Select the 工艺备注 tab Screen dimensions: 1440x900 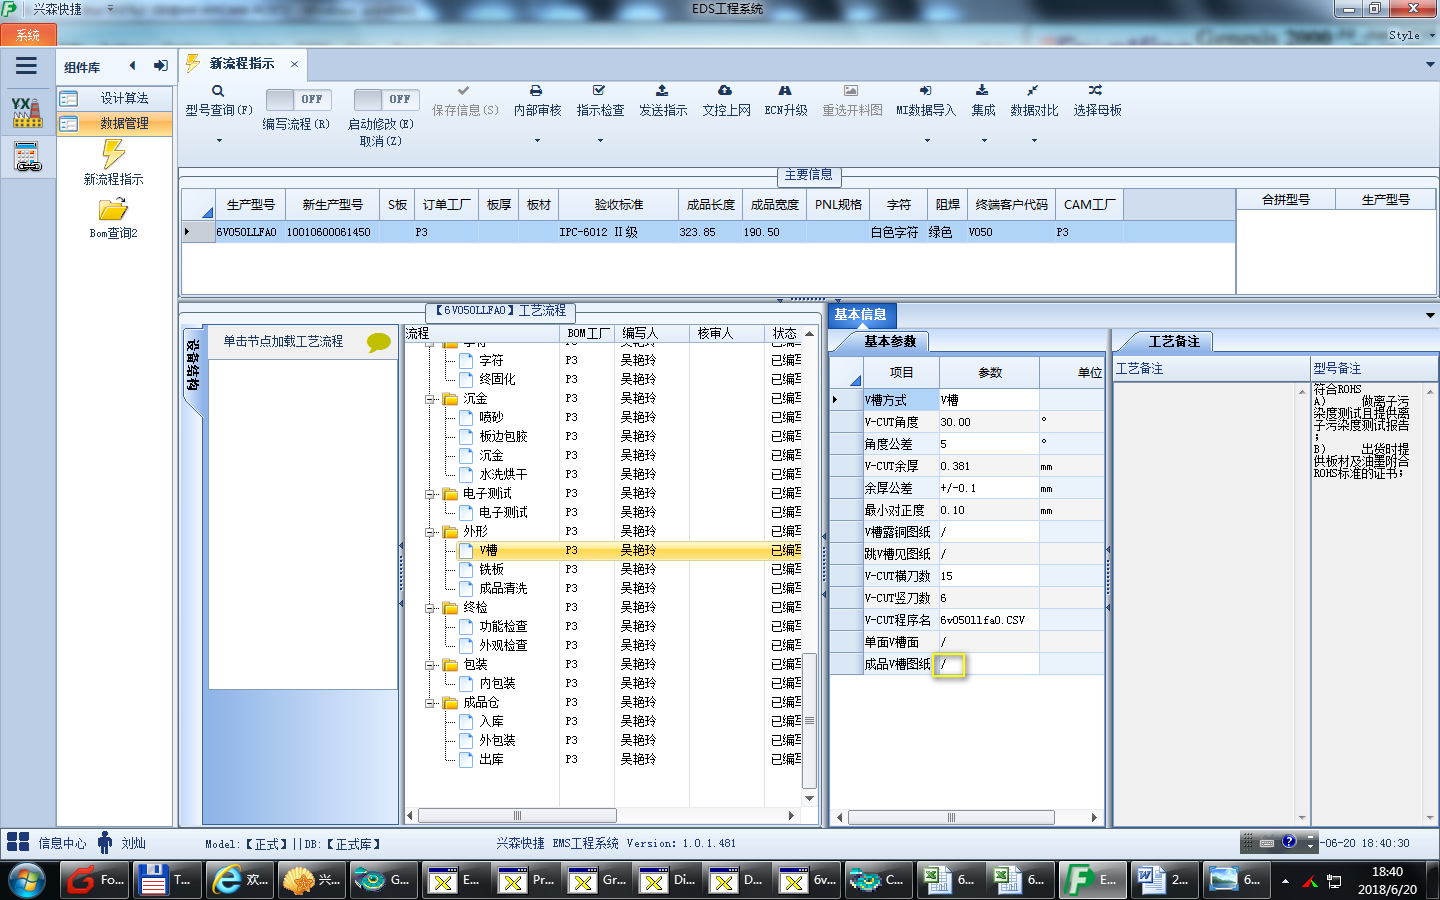click(x=1174, y=341)
